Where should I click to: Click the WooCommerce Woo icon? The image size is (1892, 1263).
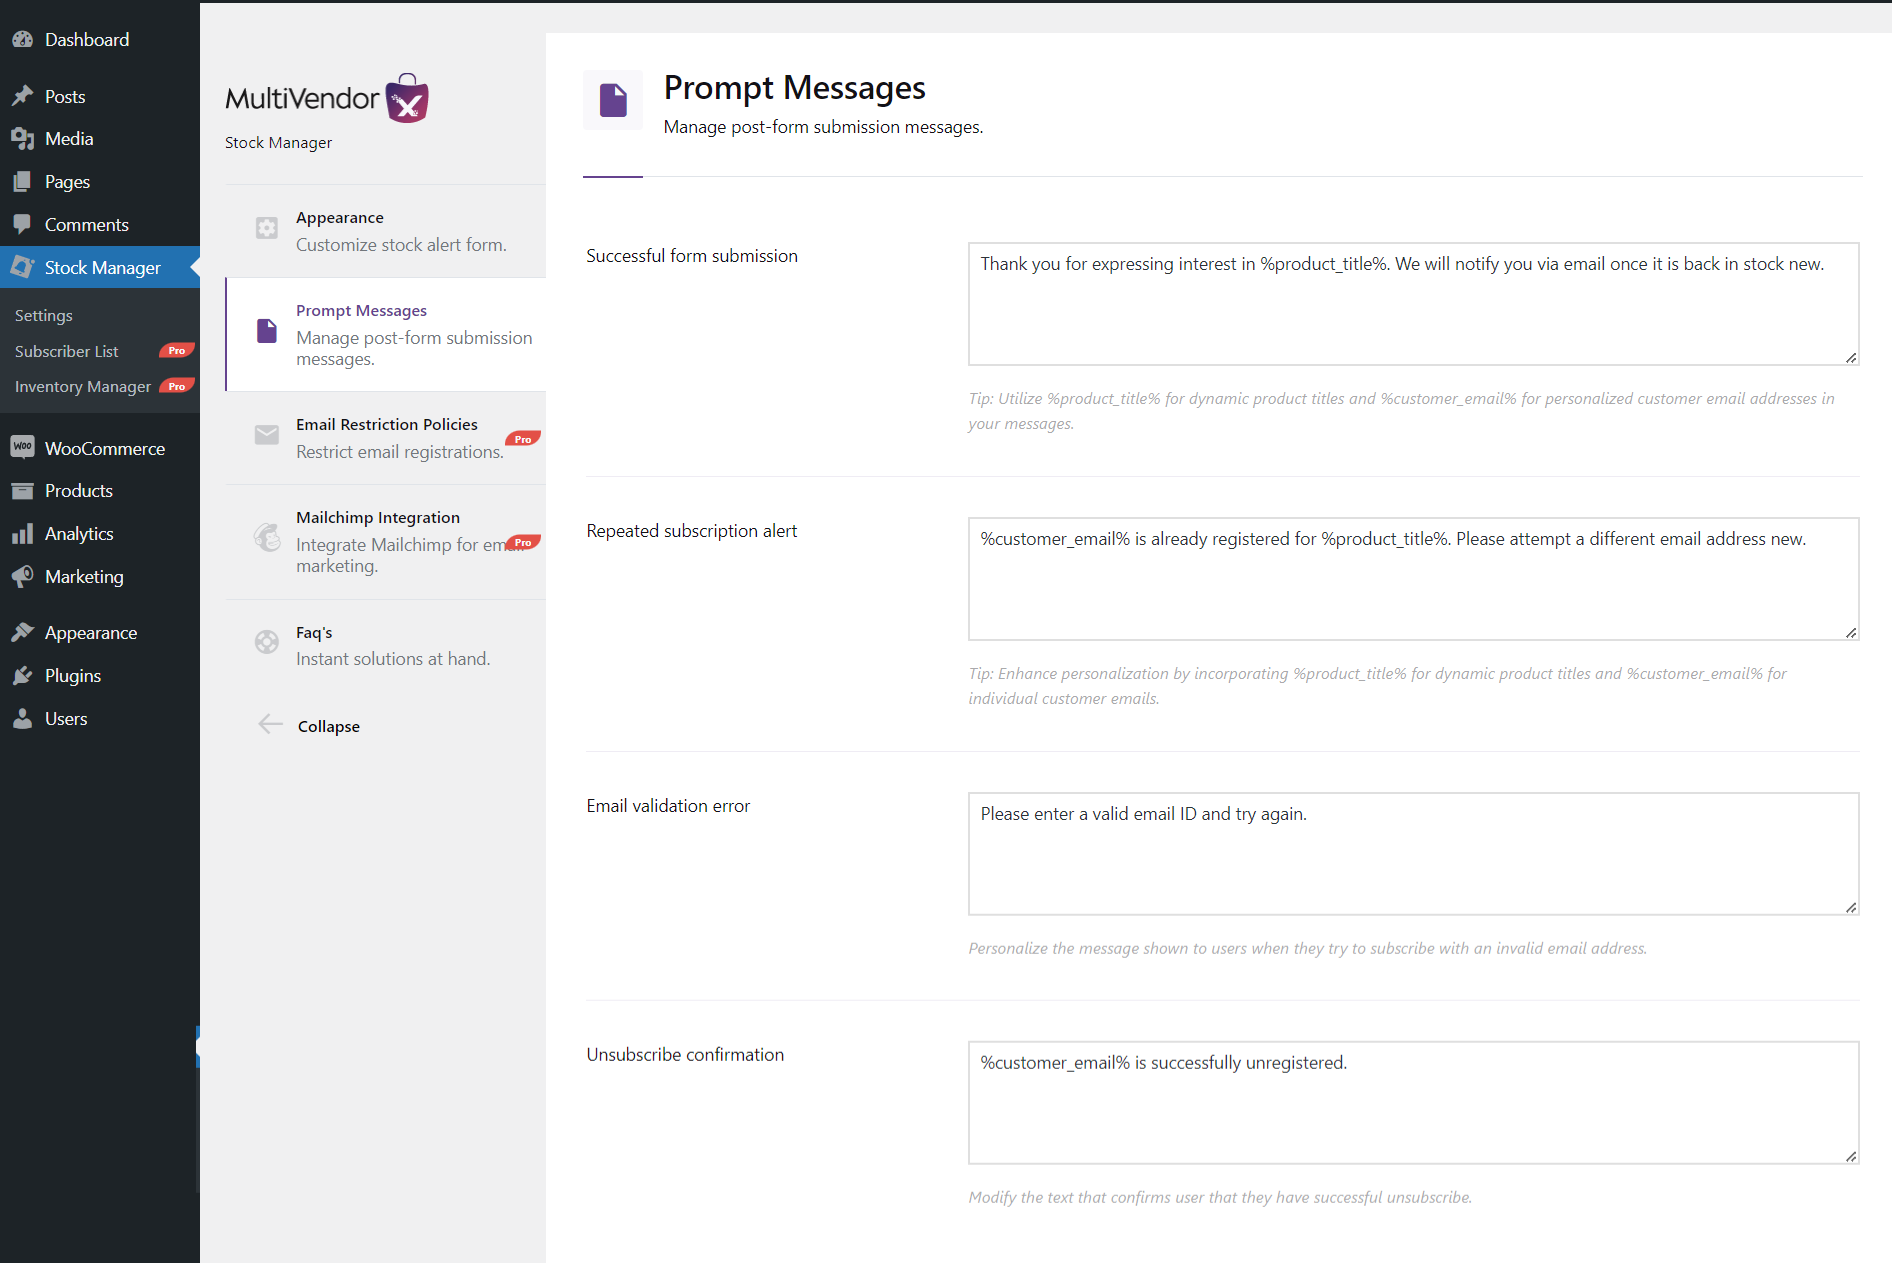(x=22, y=447)
